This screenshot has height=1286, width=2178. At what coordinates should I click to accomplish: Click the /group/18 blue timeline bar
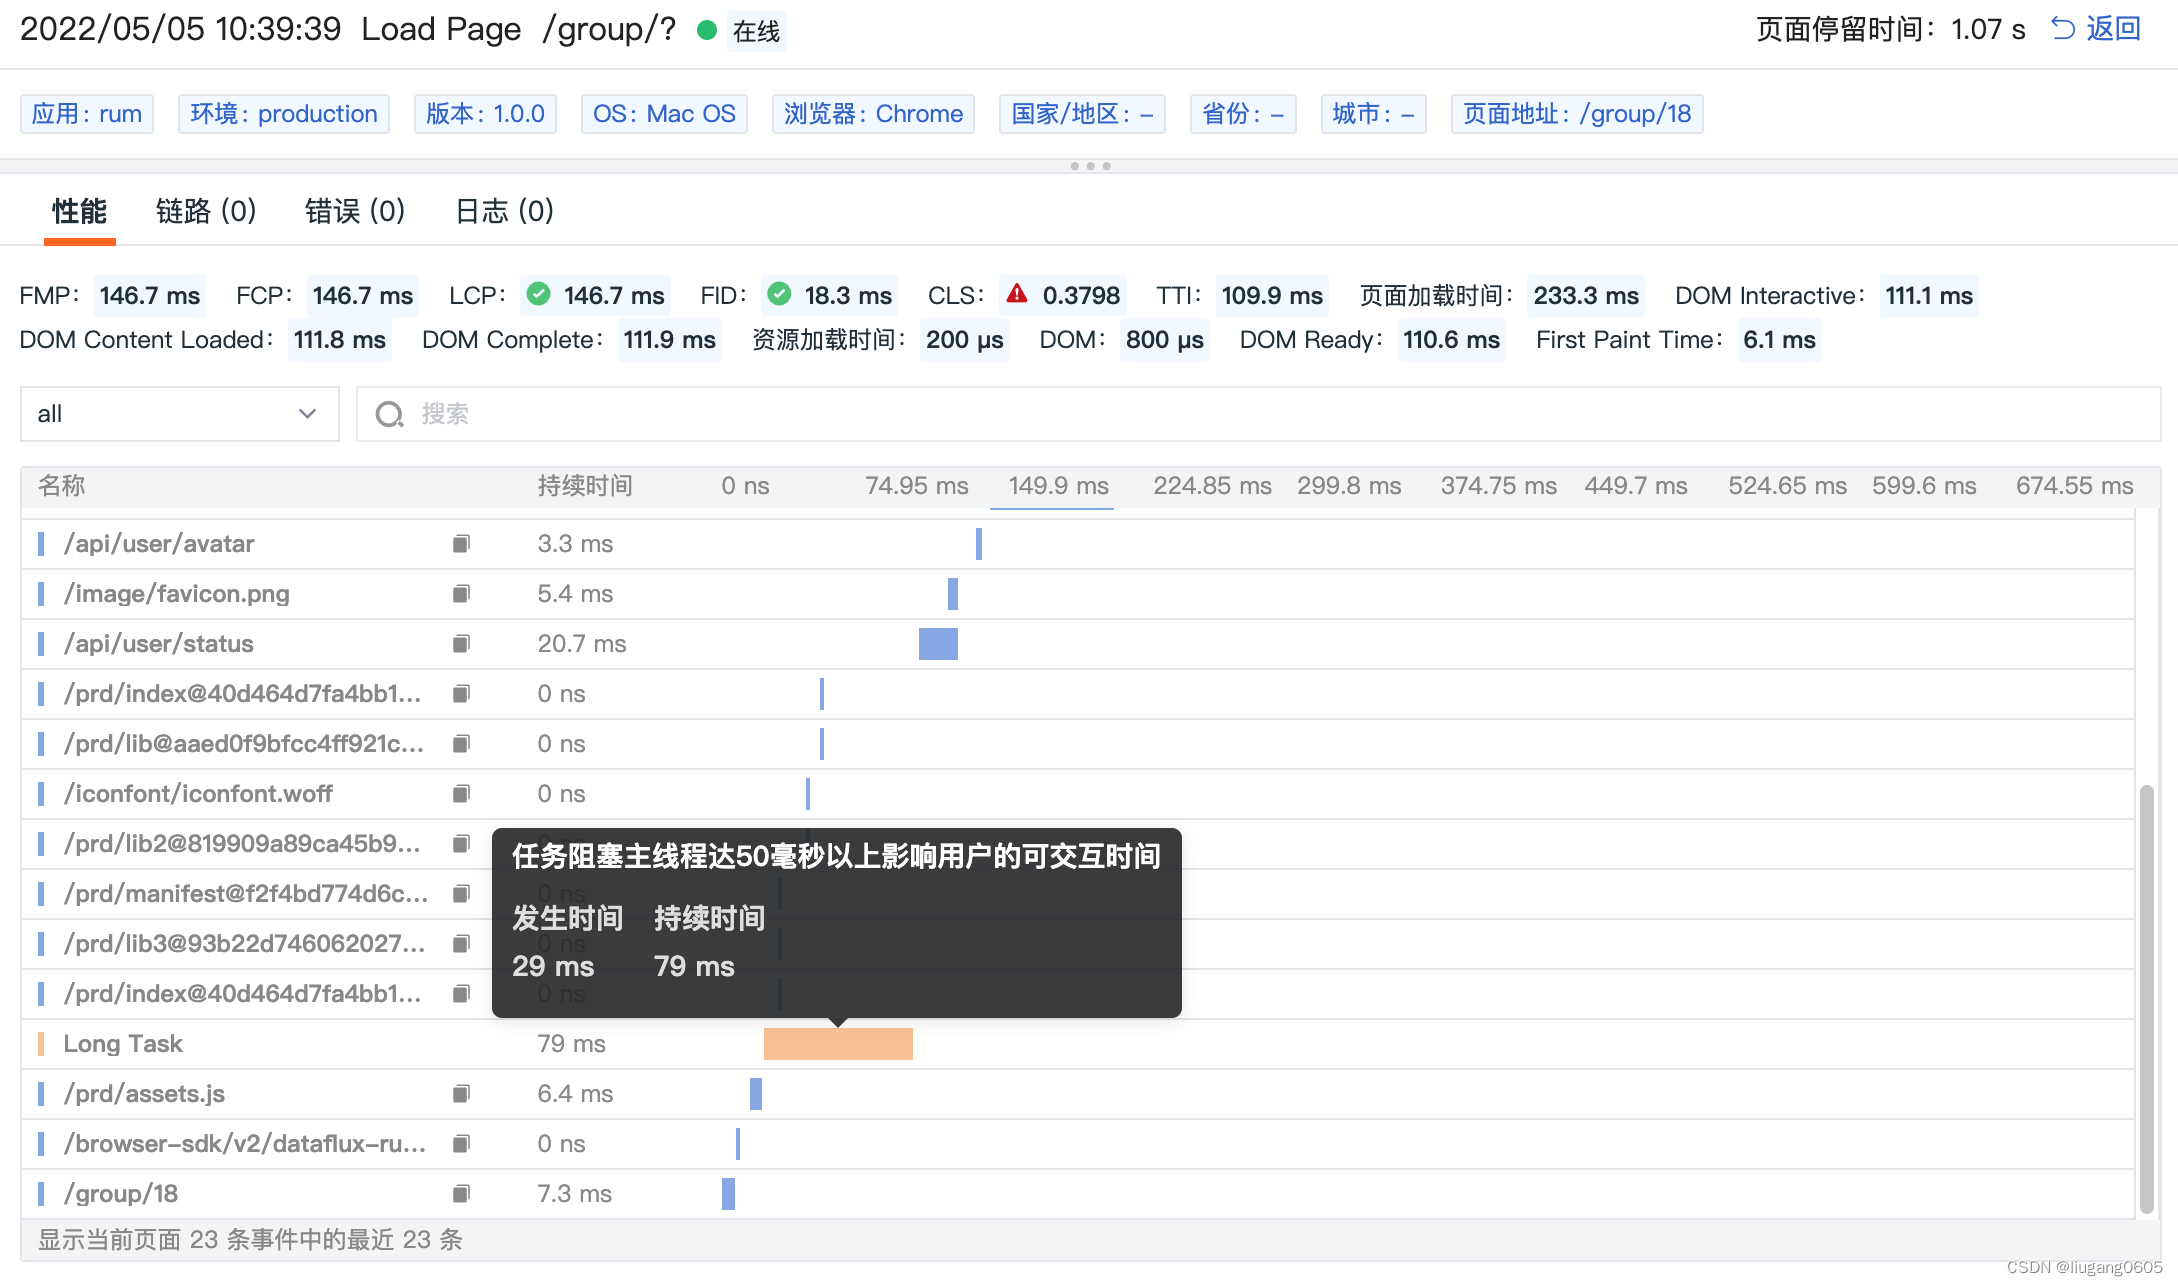click(729, 1194)
